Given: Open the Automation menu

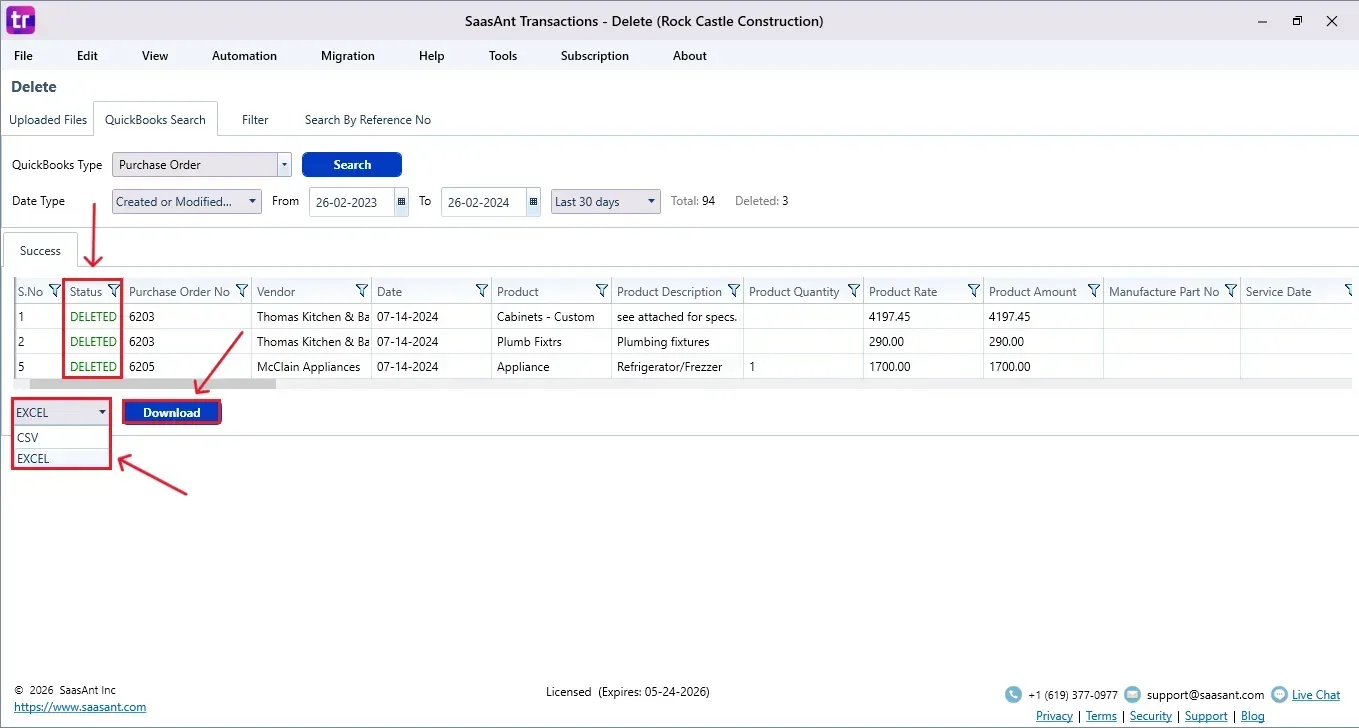Looking at the screenshot, I should coord(244,56).
